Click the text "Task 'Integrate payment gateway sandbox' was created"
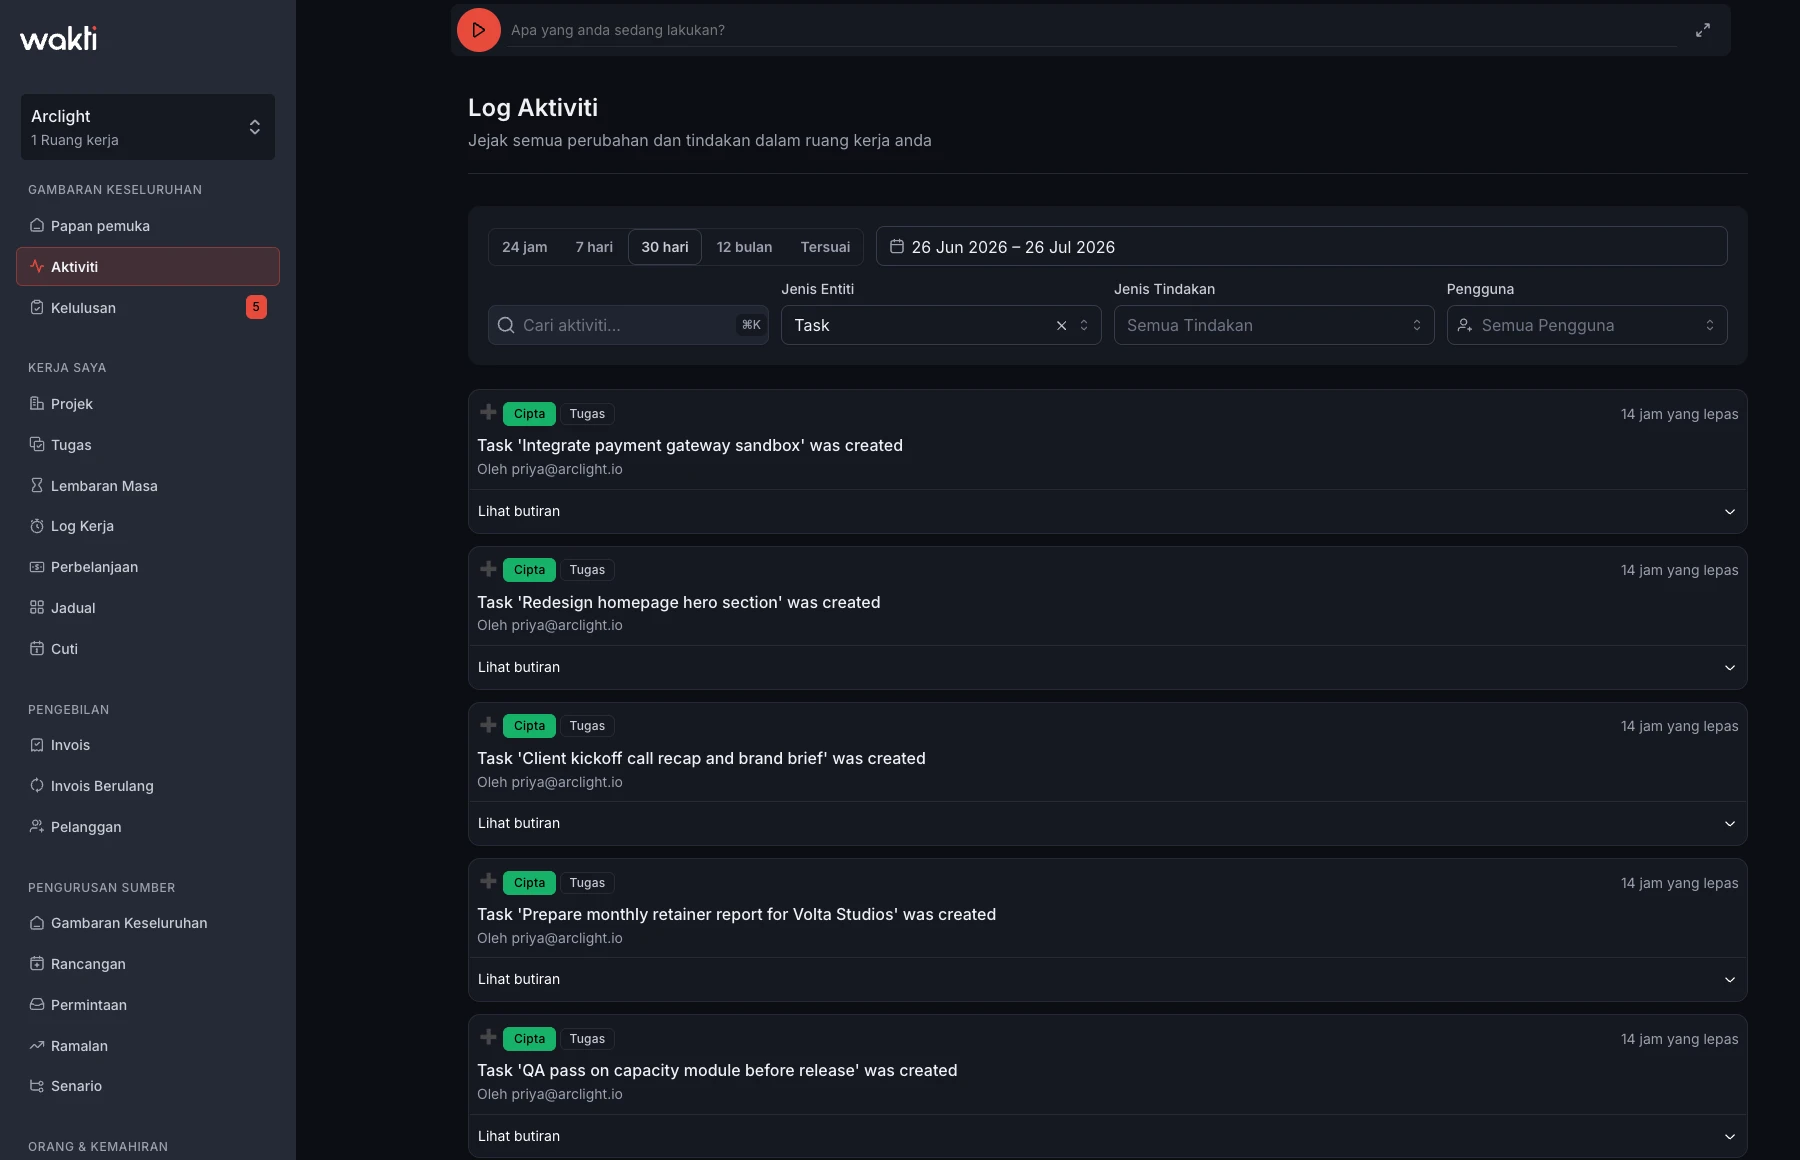This screenshot has height=1160, width=1800. tap(690, 445)
